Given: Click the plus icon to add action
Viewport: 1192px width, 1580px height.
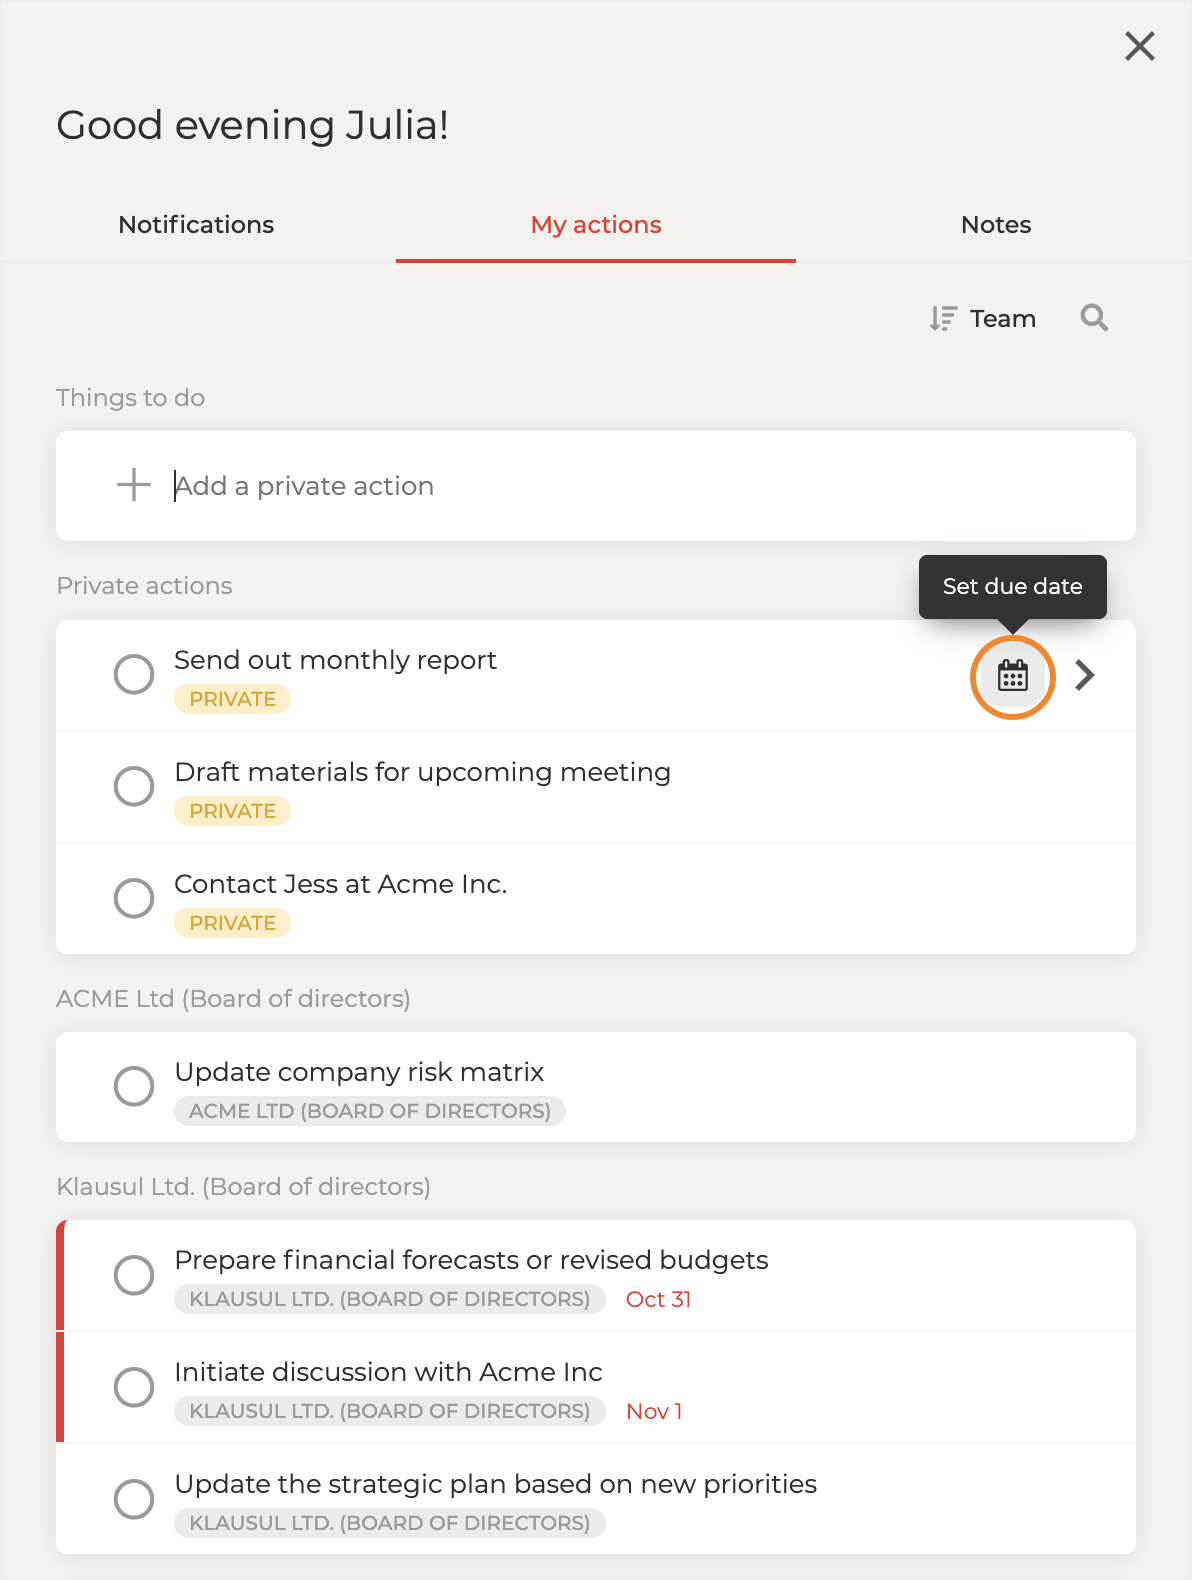Looking at the screenshot, I should coord(134,485).
